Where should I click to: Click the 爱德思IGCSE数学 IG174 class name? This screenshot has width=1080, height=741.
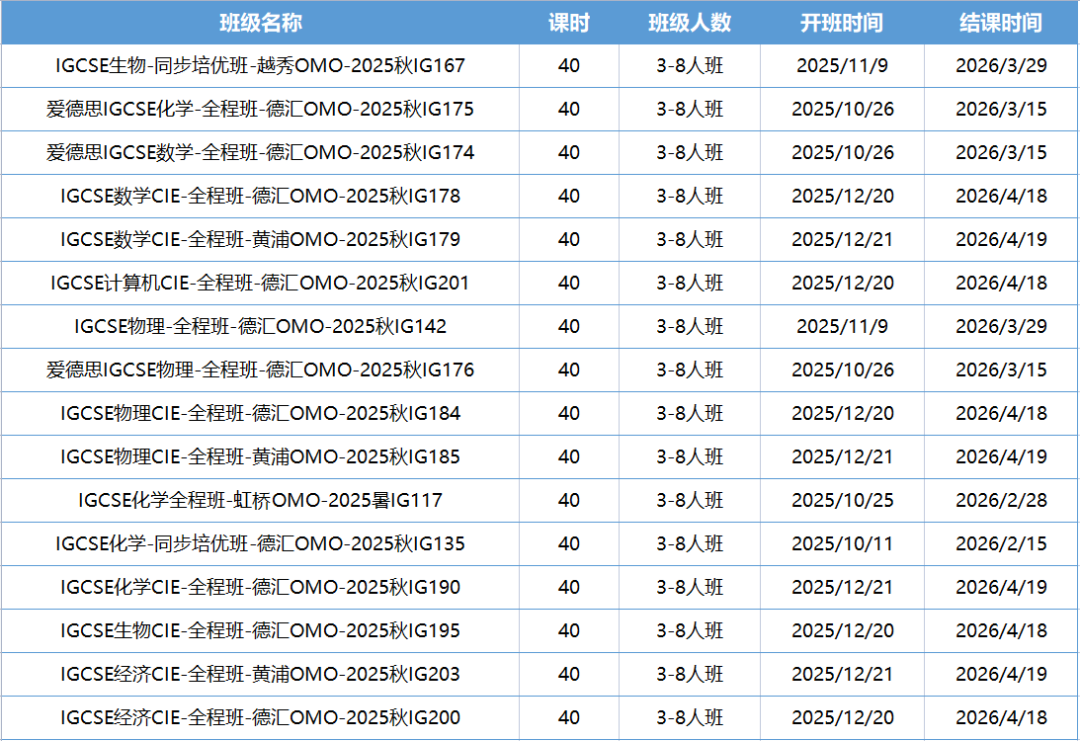coord(260,153)
